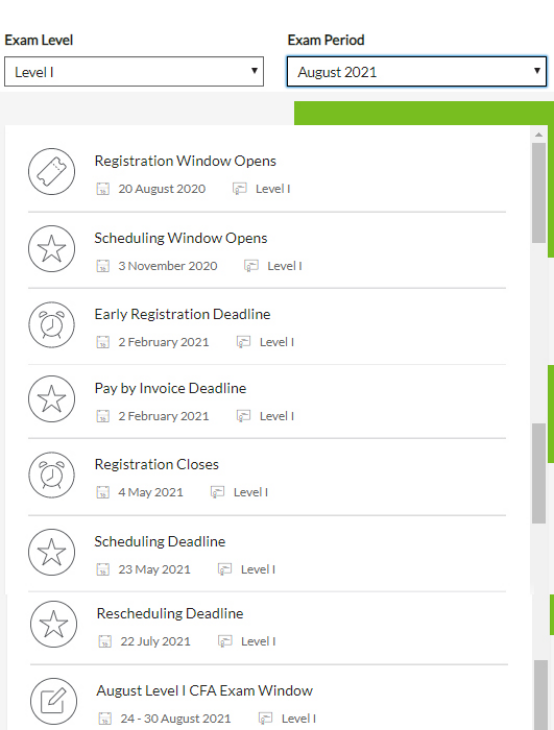Click the scrollbar up arrow of the events list
The height and width of the screenshot is (730, 554).
coord(539,135)
